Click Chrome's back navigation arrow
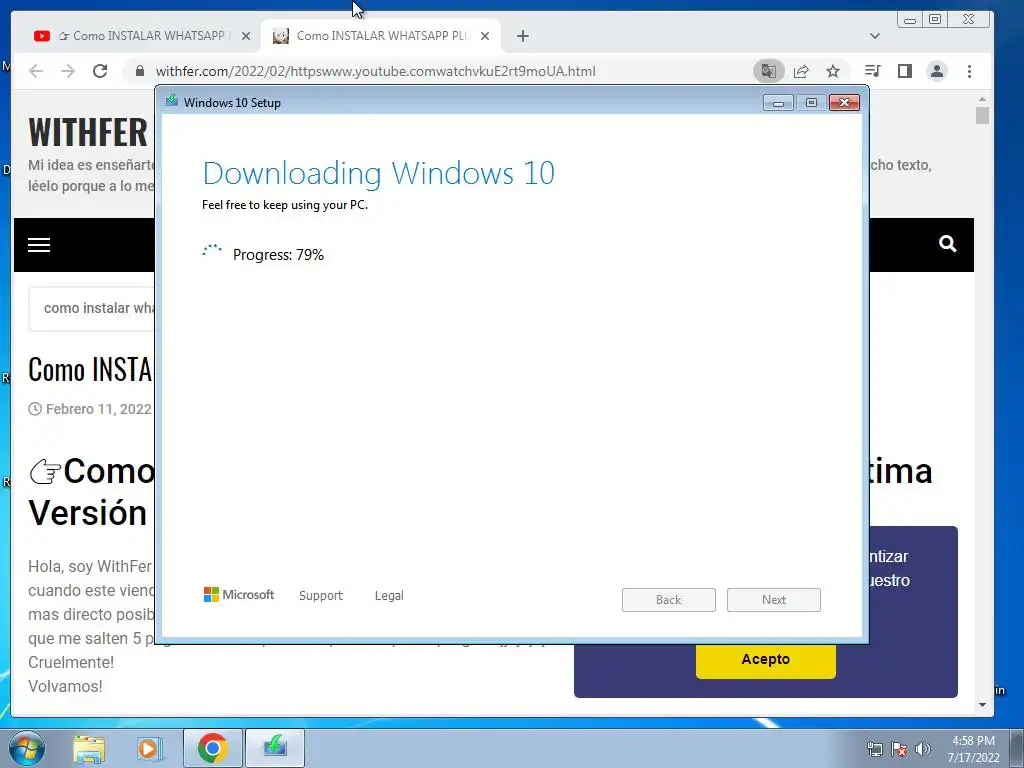Viewport: 1024px width, 768px height. (36, 71)
